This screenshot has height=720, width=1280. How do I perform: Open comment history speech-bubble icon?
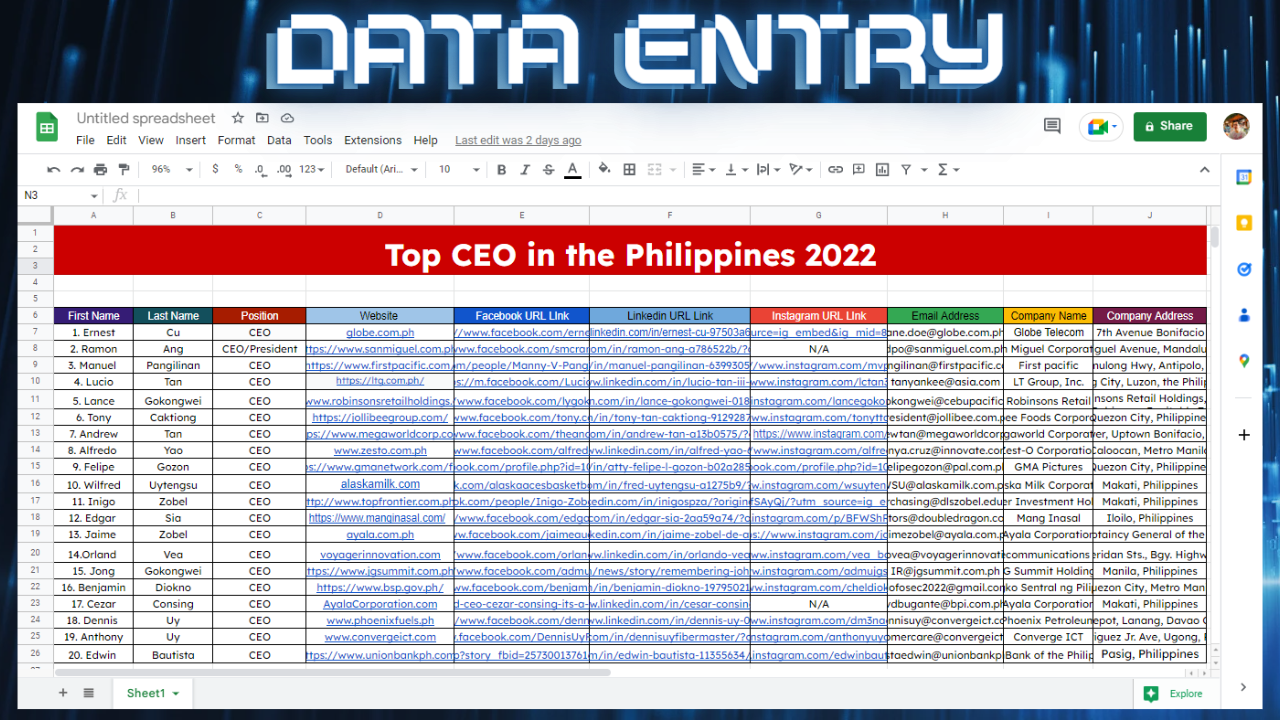tap(1052, 126)
